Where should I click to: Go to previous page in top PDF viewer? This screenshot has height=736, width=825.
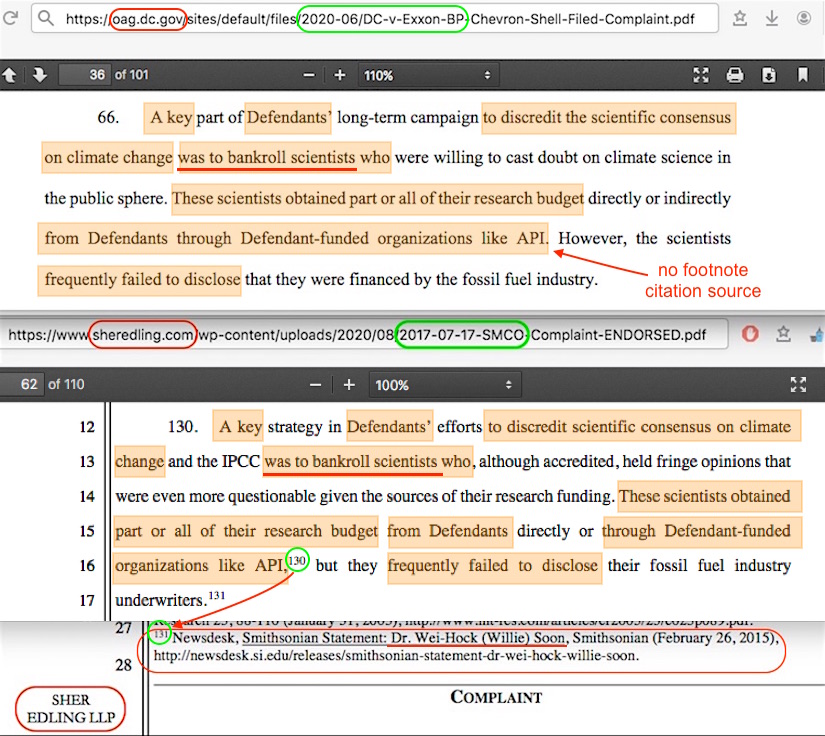tap(11, 75)
